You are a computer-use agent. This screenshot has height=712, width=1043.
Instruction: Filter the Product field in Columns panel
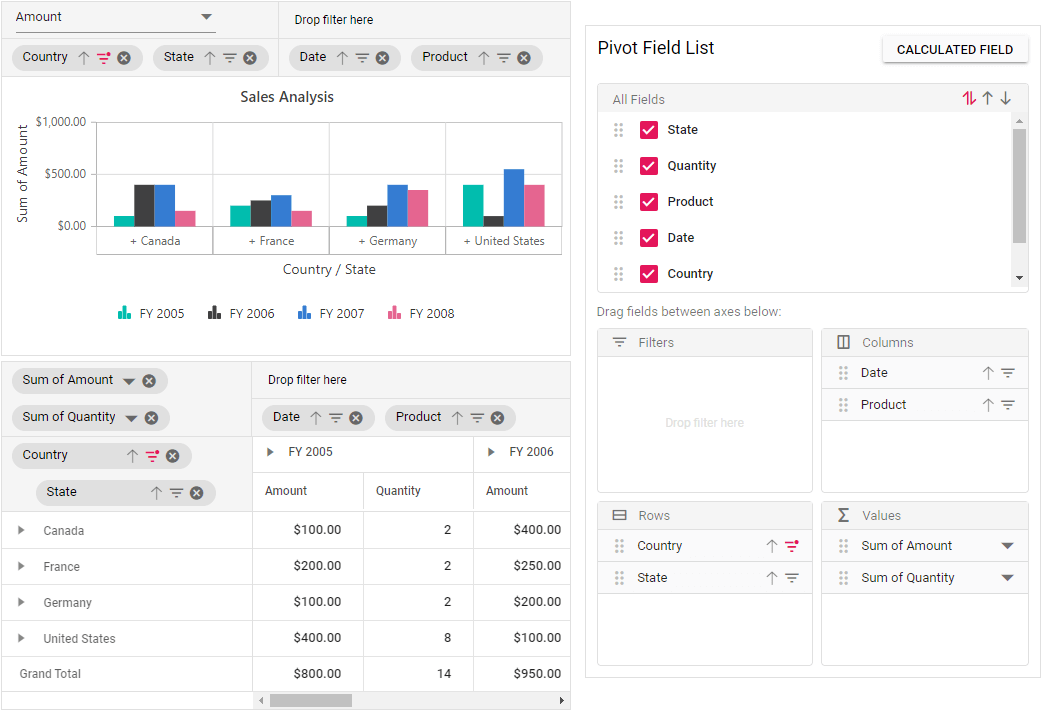pos(1008,405)
